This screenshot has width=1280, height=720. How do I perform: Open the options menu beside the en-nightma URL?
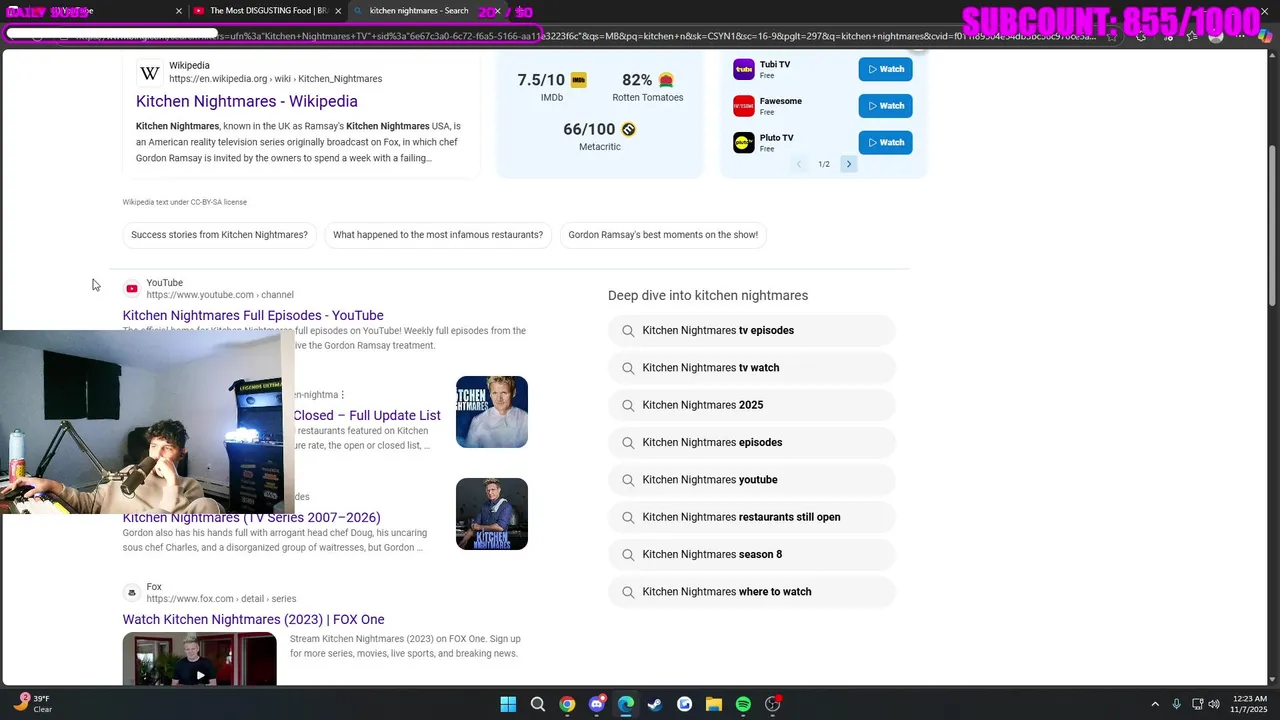343,395
